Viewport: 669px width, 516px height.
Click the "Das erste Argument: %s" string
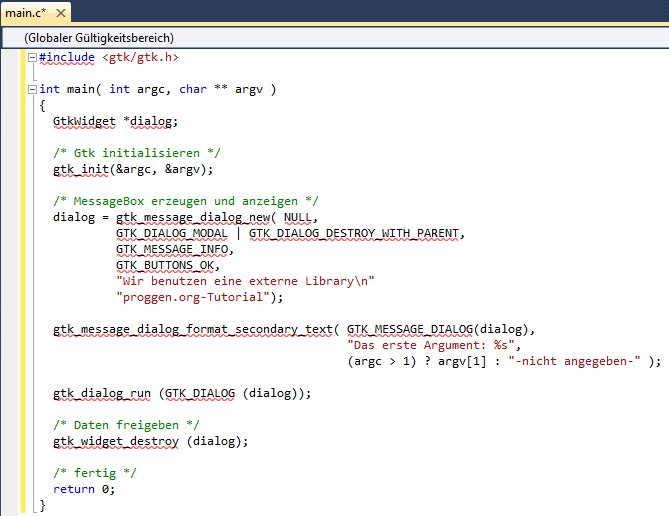pyautogui.click(x=431, y=345)
